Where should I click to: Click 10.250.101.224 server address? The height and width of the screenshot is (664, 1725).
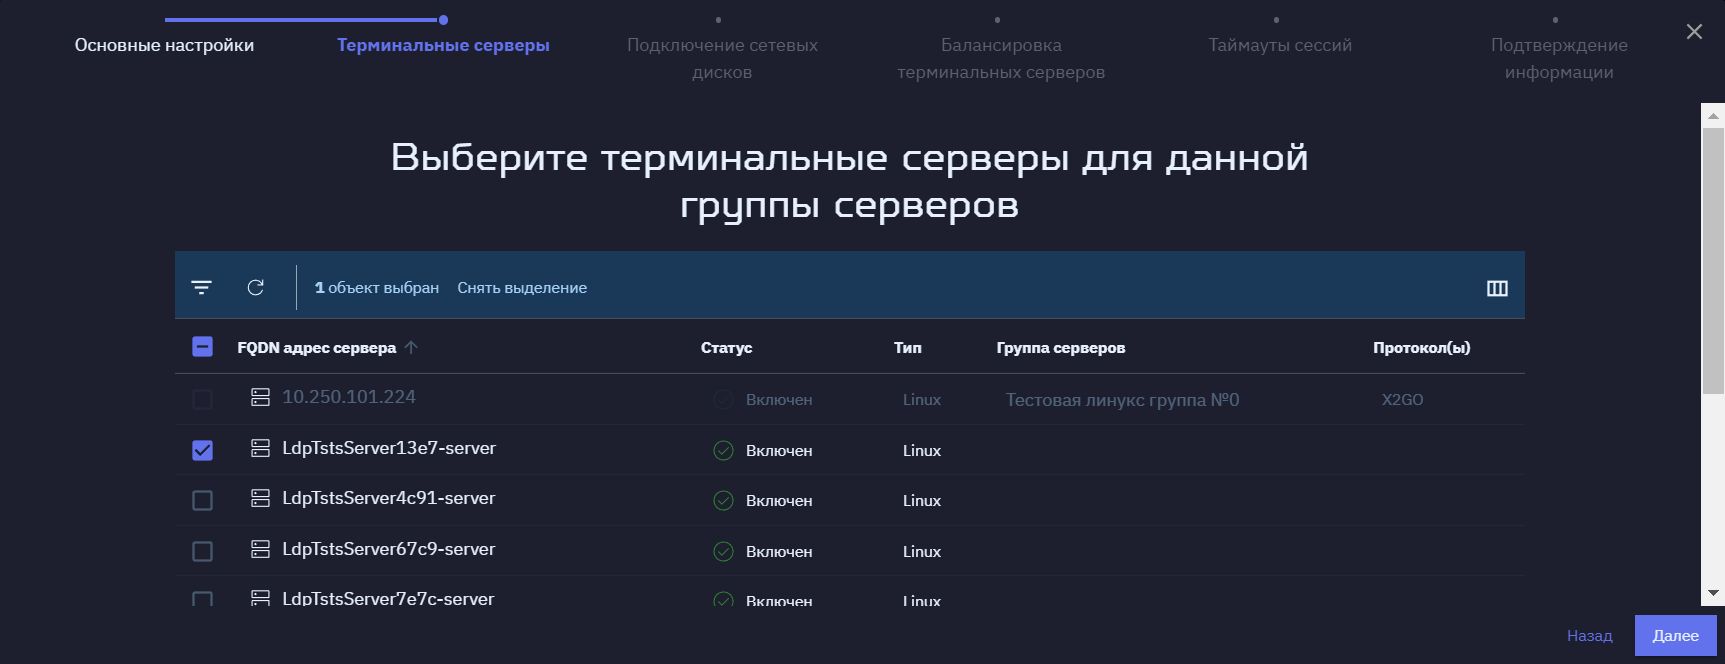click(349, 397)
